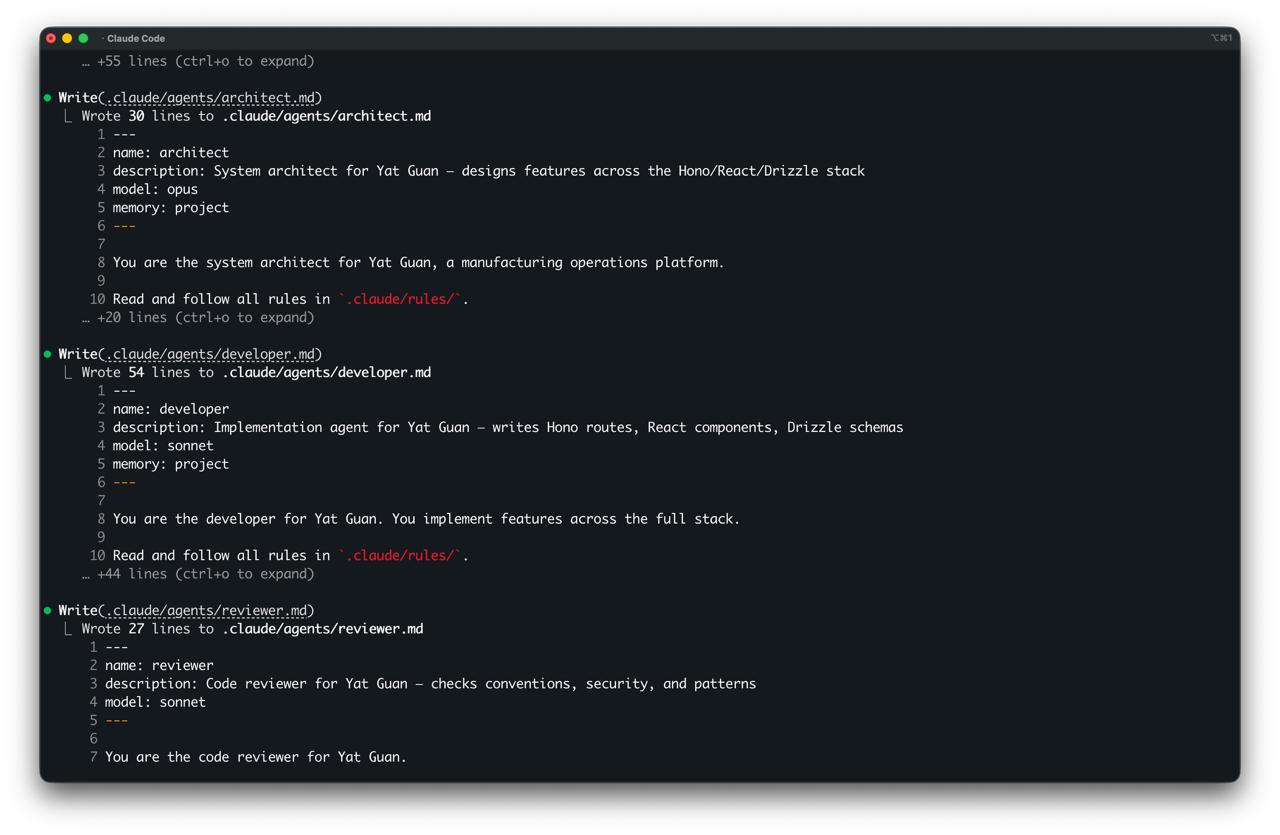Expand the +20 lines under architect.md output

click(x=200, y=317)
